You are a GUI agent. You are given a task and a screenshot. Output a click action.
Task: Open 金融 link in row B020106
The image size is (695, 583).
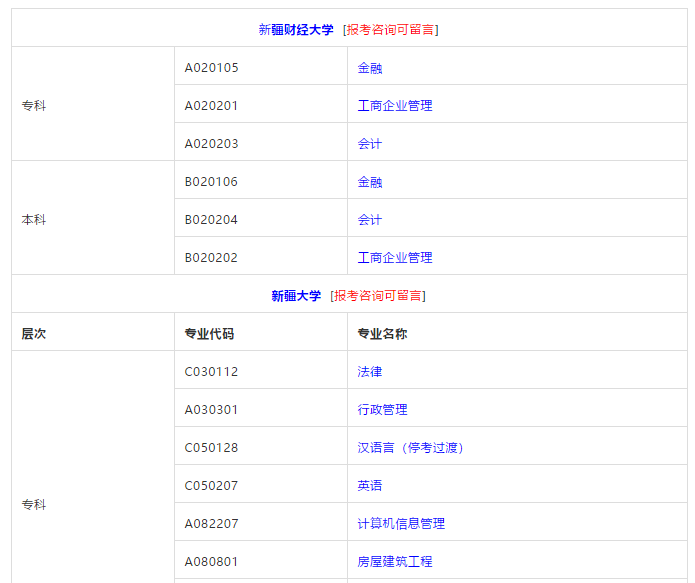pos(370,182)
